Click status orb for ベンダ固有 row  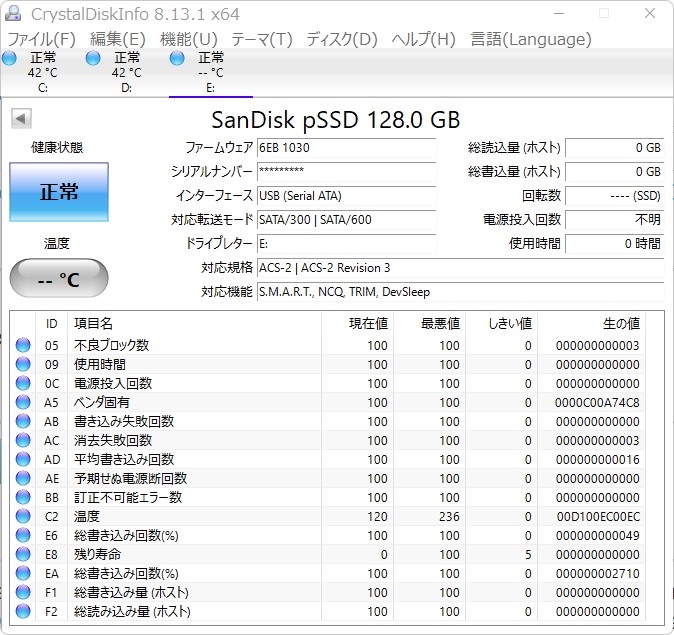pos(23,402)
